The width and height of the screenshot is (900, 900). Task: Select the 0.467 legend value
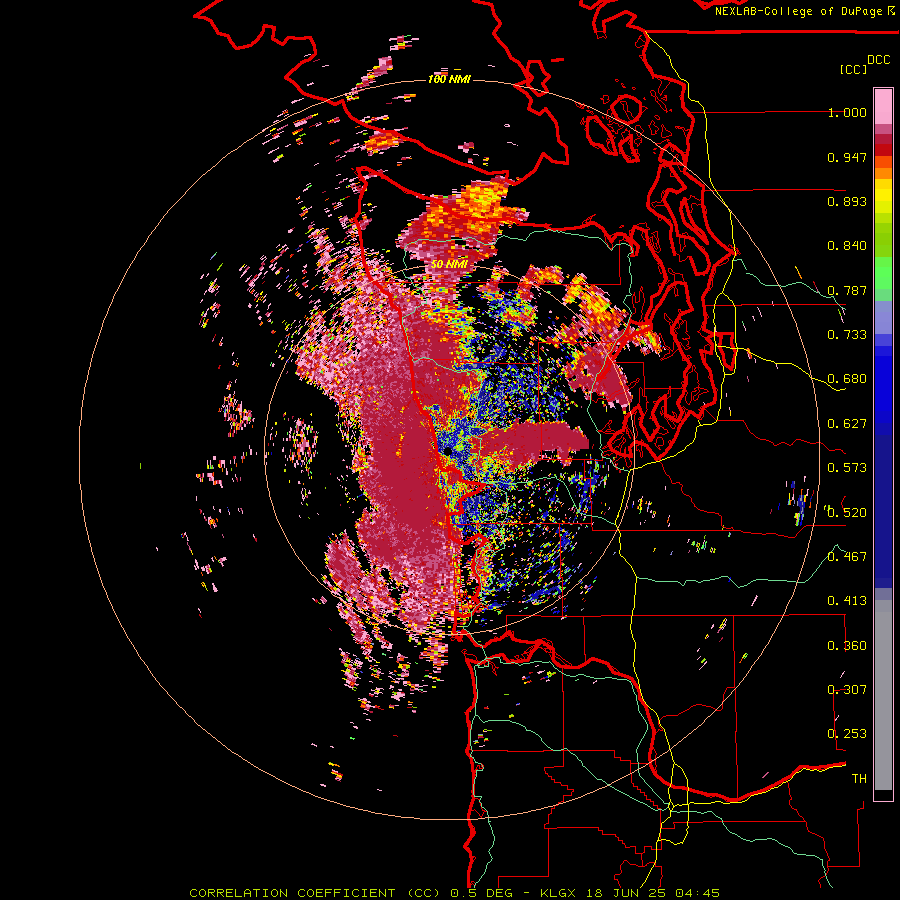point(847,557)
